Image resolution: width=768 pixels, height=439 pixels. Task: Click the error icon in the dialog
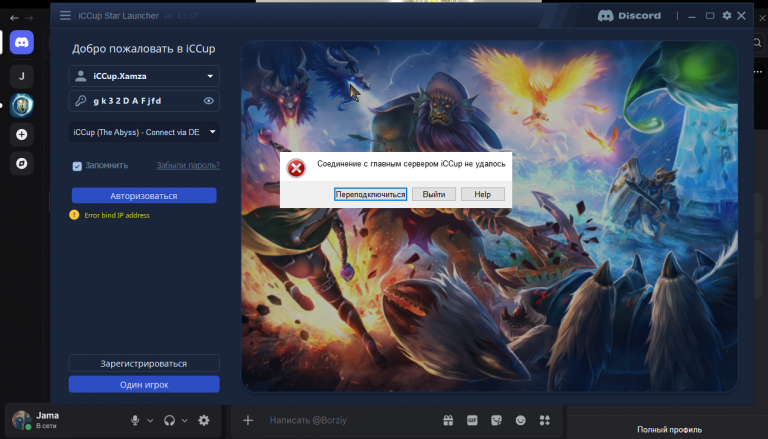tap(296, 168)
